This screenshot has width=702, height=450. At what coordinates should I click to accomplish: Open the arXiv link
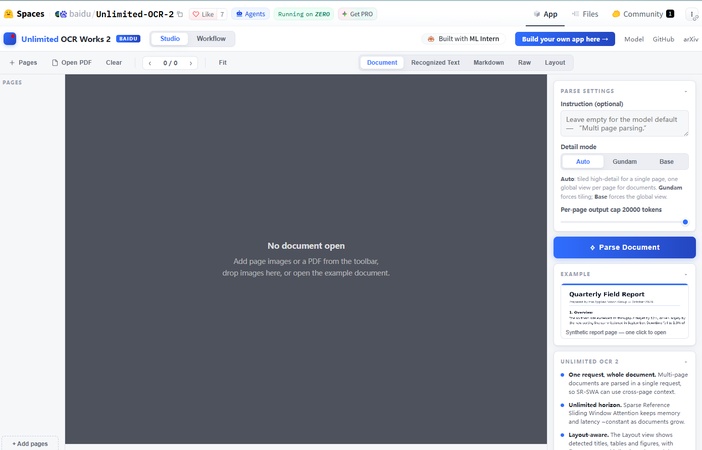(691, 39)
